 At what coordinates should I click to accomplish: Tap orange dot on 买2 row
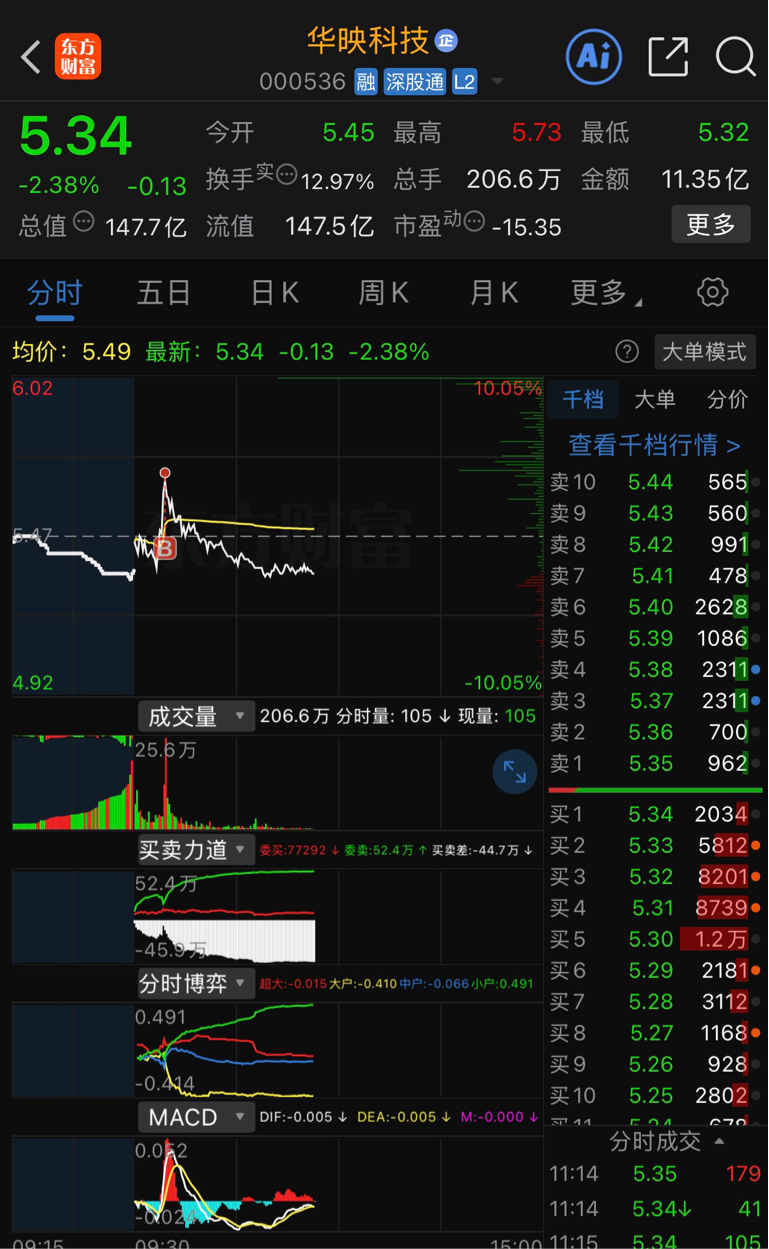coord(756,846)
